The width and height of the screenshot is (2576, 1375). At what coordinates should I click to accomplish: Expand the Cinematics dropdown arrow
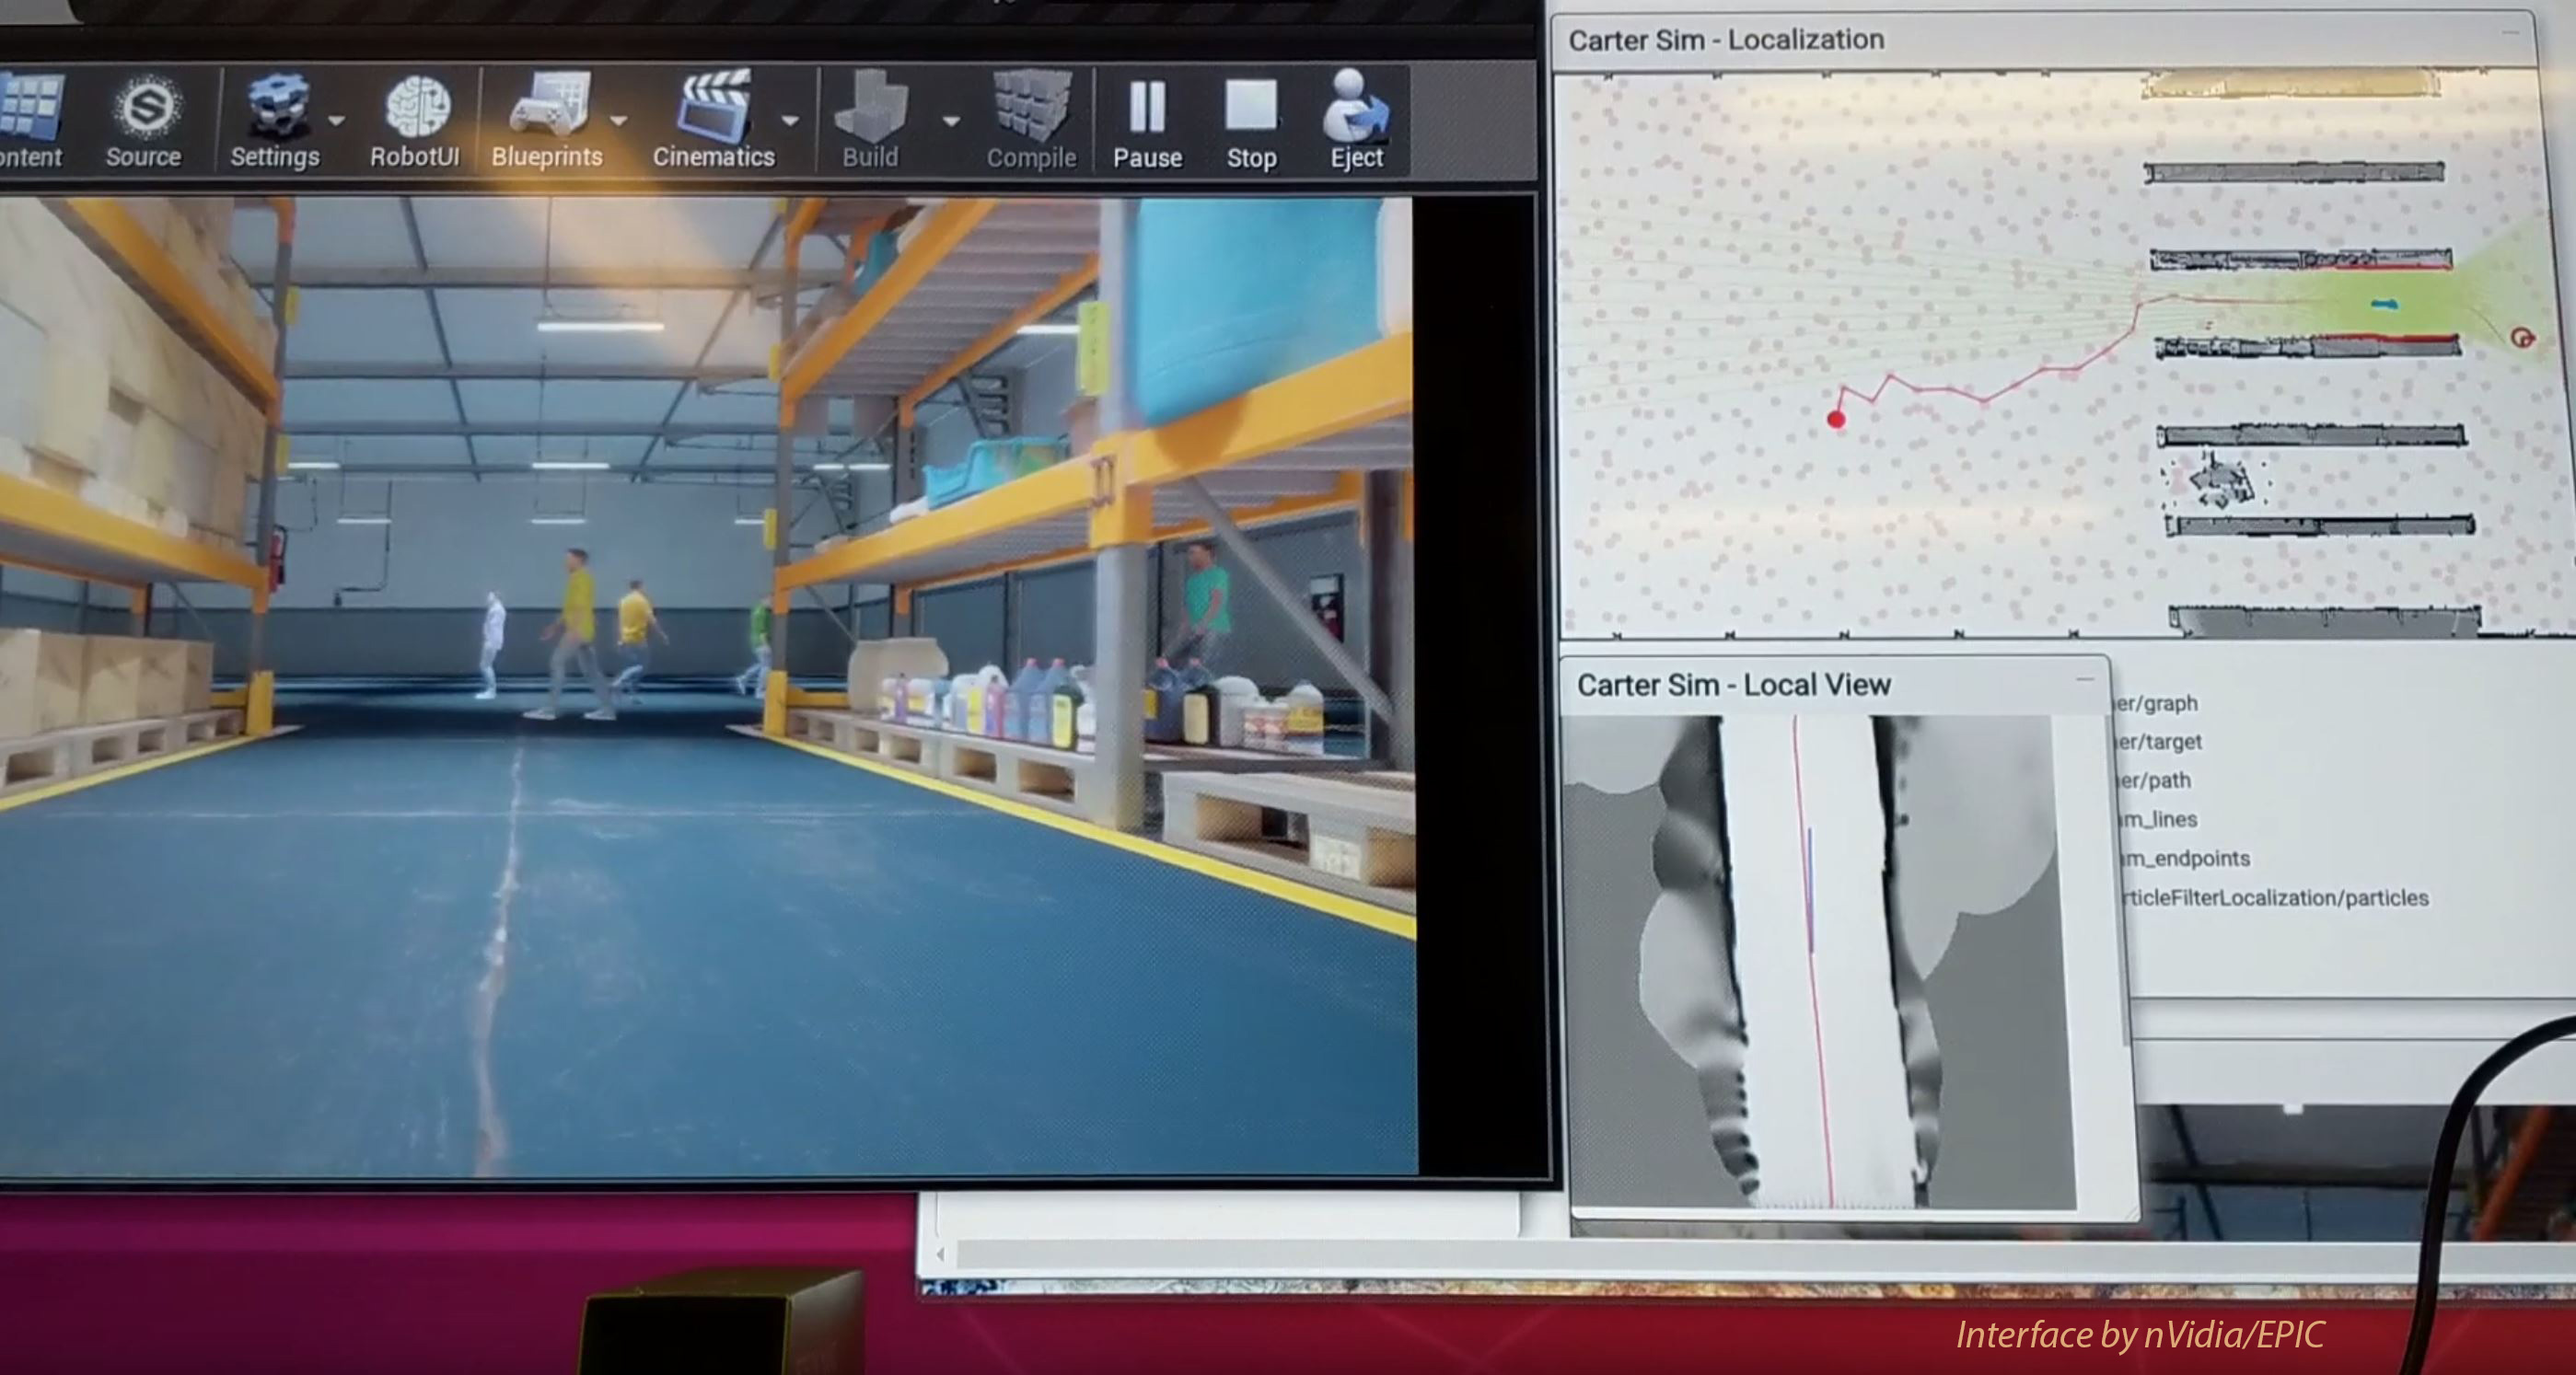coord(790,121)
